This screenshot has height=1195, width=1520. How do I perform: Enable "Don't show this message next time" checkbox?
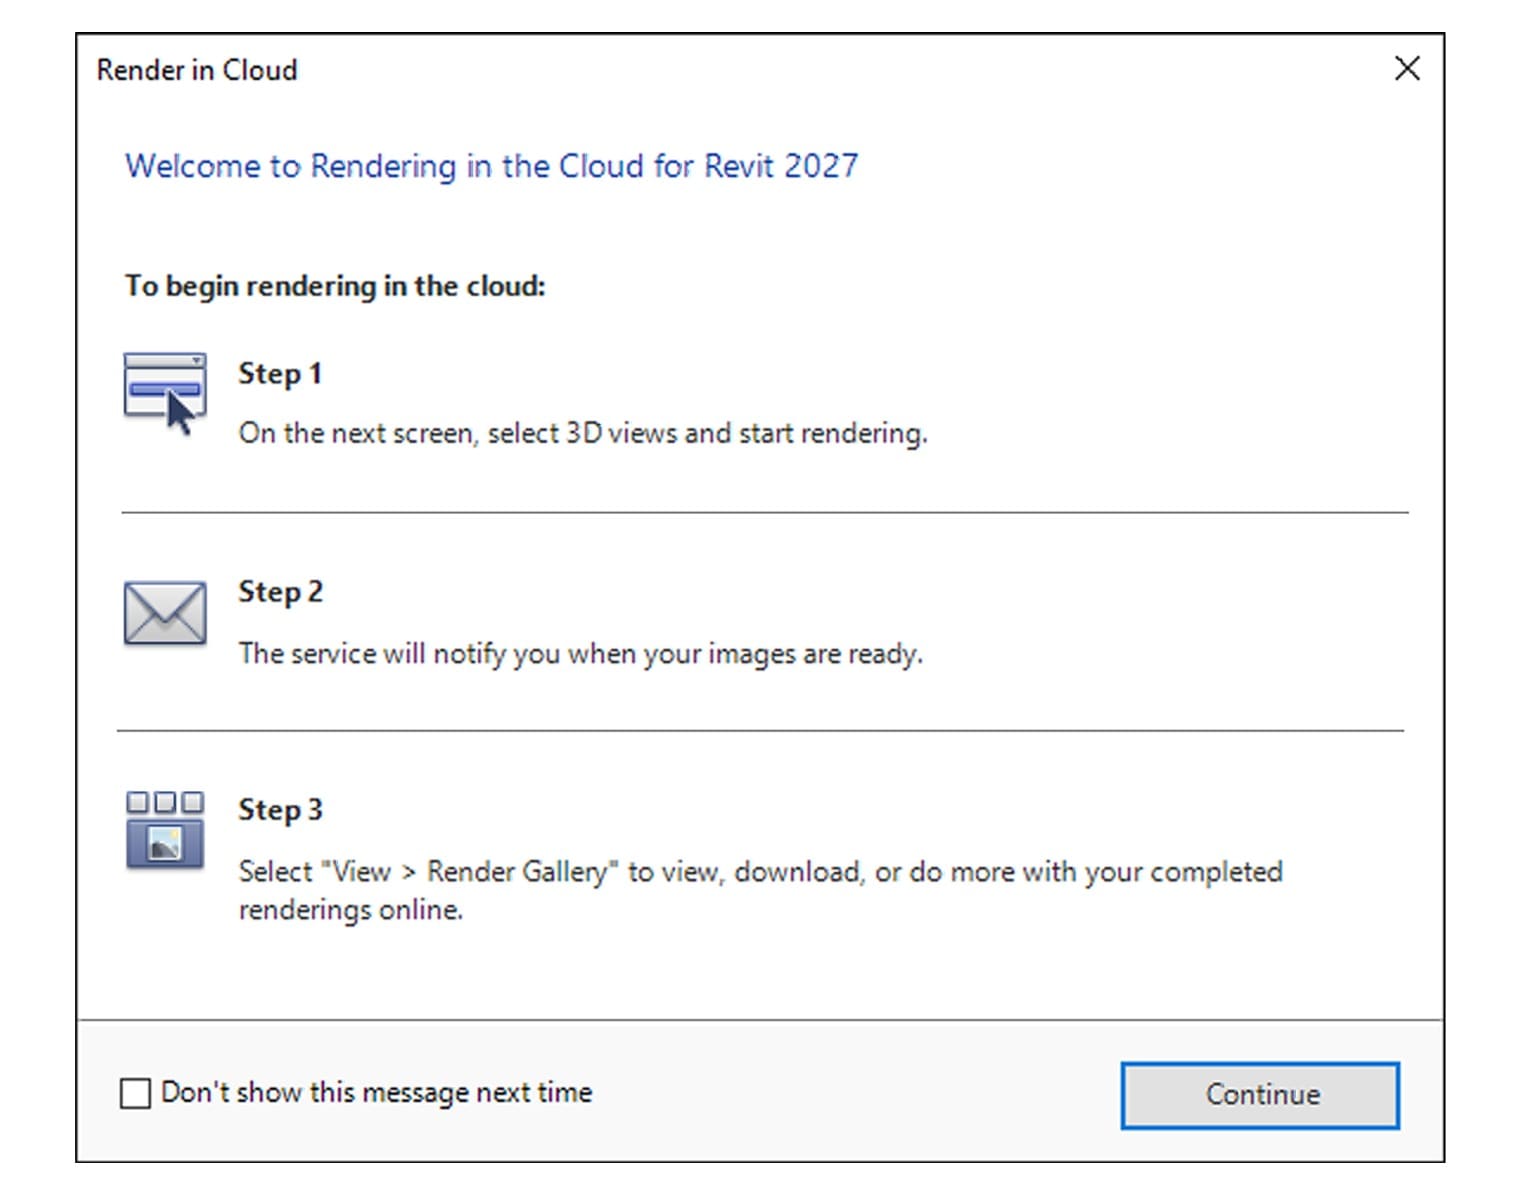[135, 1093]
